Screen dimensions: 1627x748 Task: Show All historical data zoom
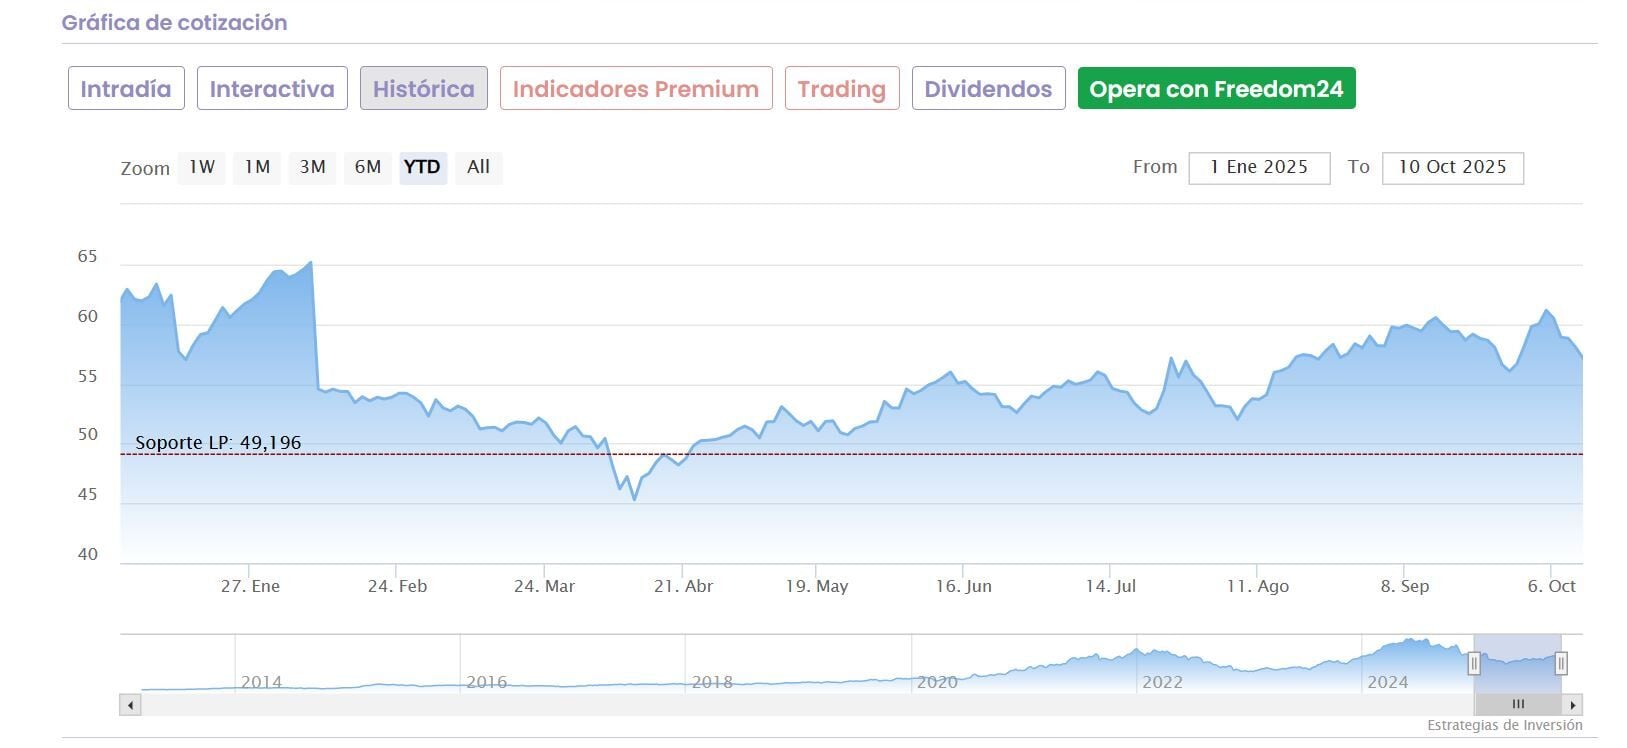coord(478,167)
